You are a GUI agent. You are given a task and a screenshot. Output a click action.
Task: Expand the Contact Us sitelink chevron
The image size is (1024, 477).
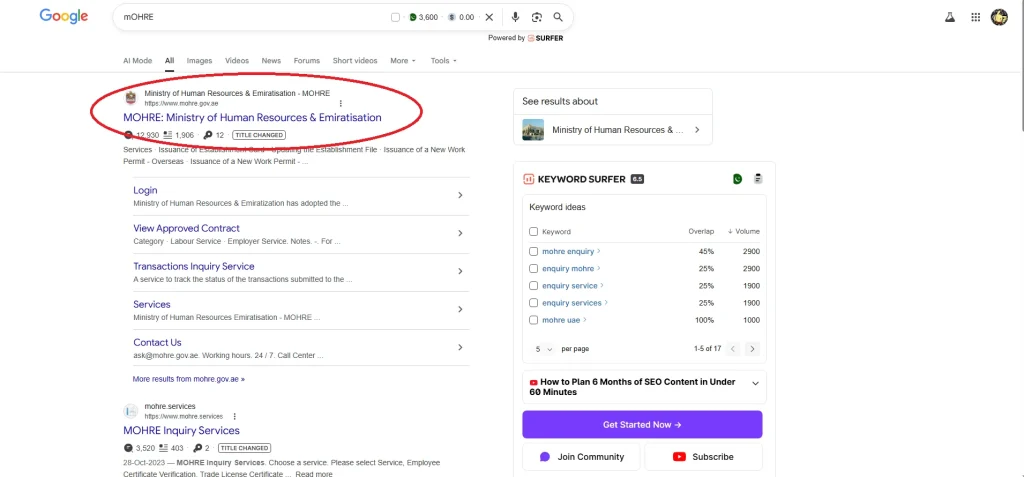click(460, 347)
